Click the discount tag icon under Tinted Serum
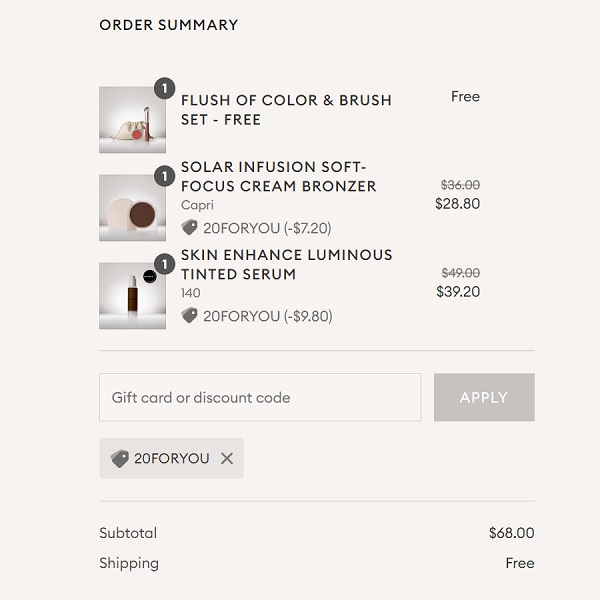 pos(190,315)
